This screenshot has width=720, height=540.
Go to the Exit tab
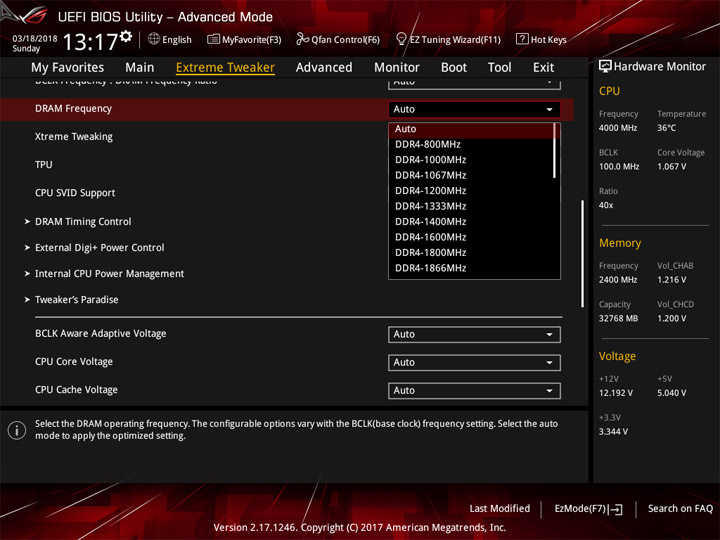[543, 68]
